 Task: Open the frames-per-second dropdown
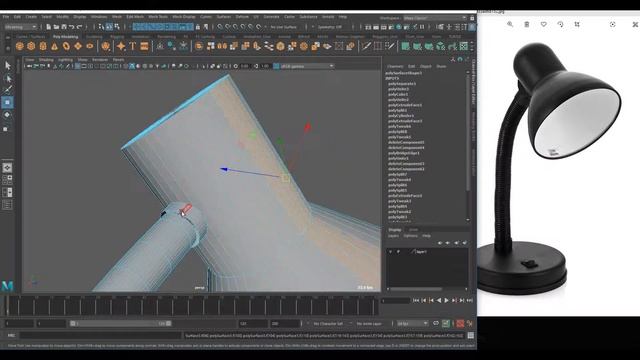point(412,324)
